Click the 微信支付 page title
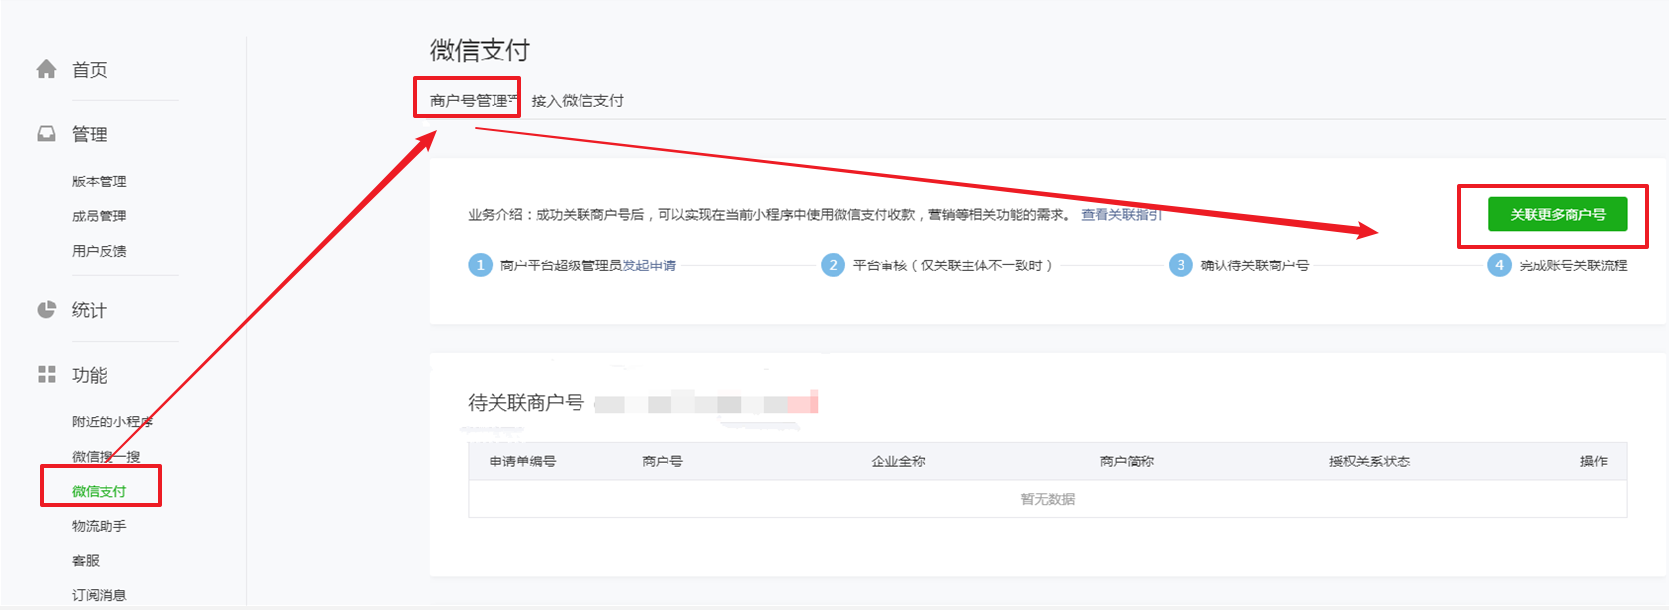This screenshot has height=610, width=1669. [480, 50]
